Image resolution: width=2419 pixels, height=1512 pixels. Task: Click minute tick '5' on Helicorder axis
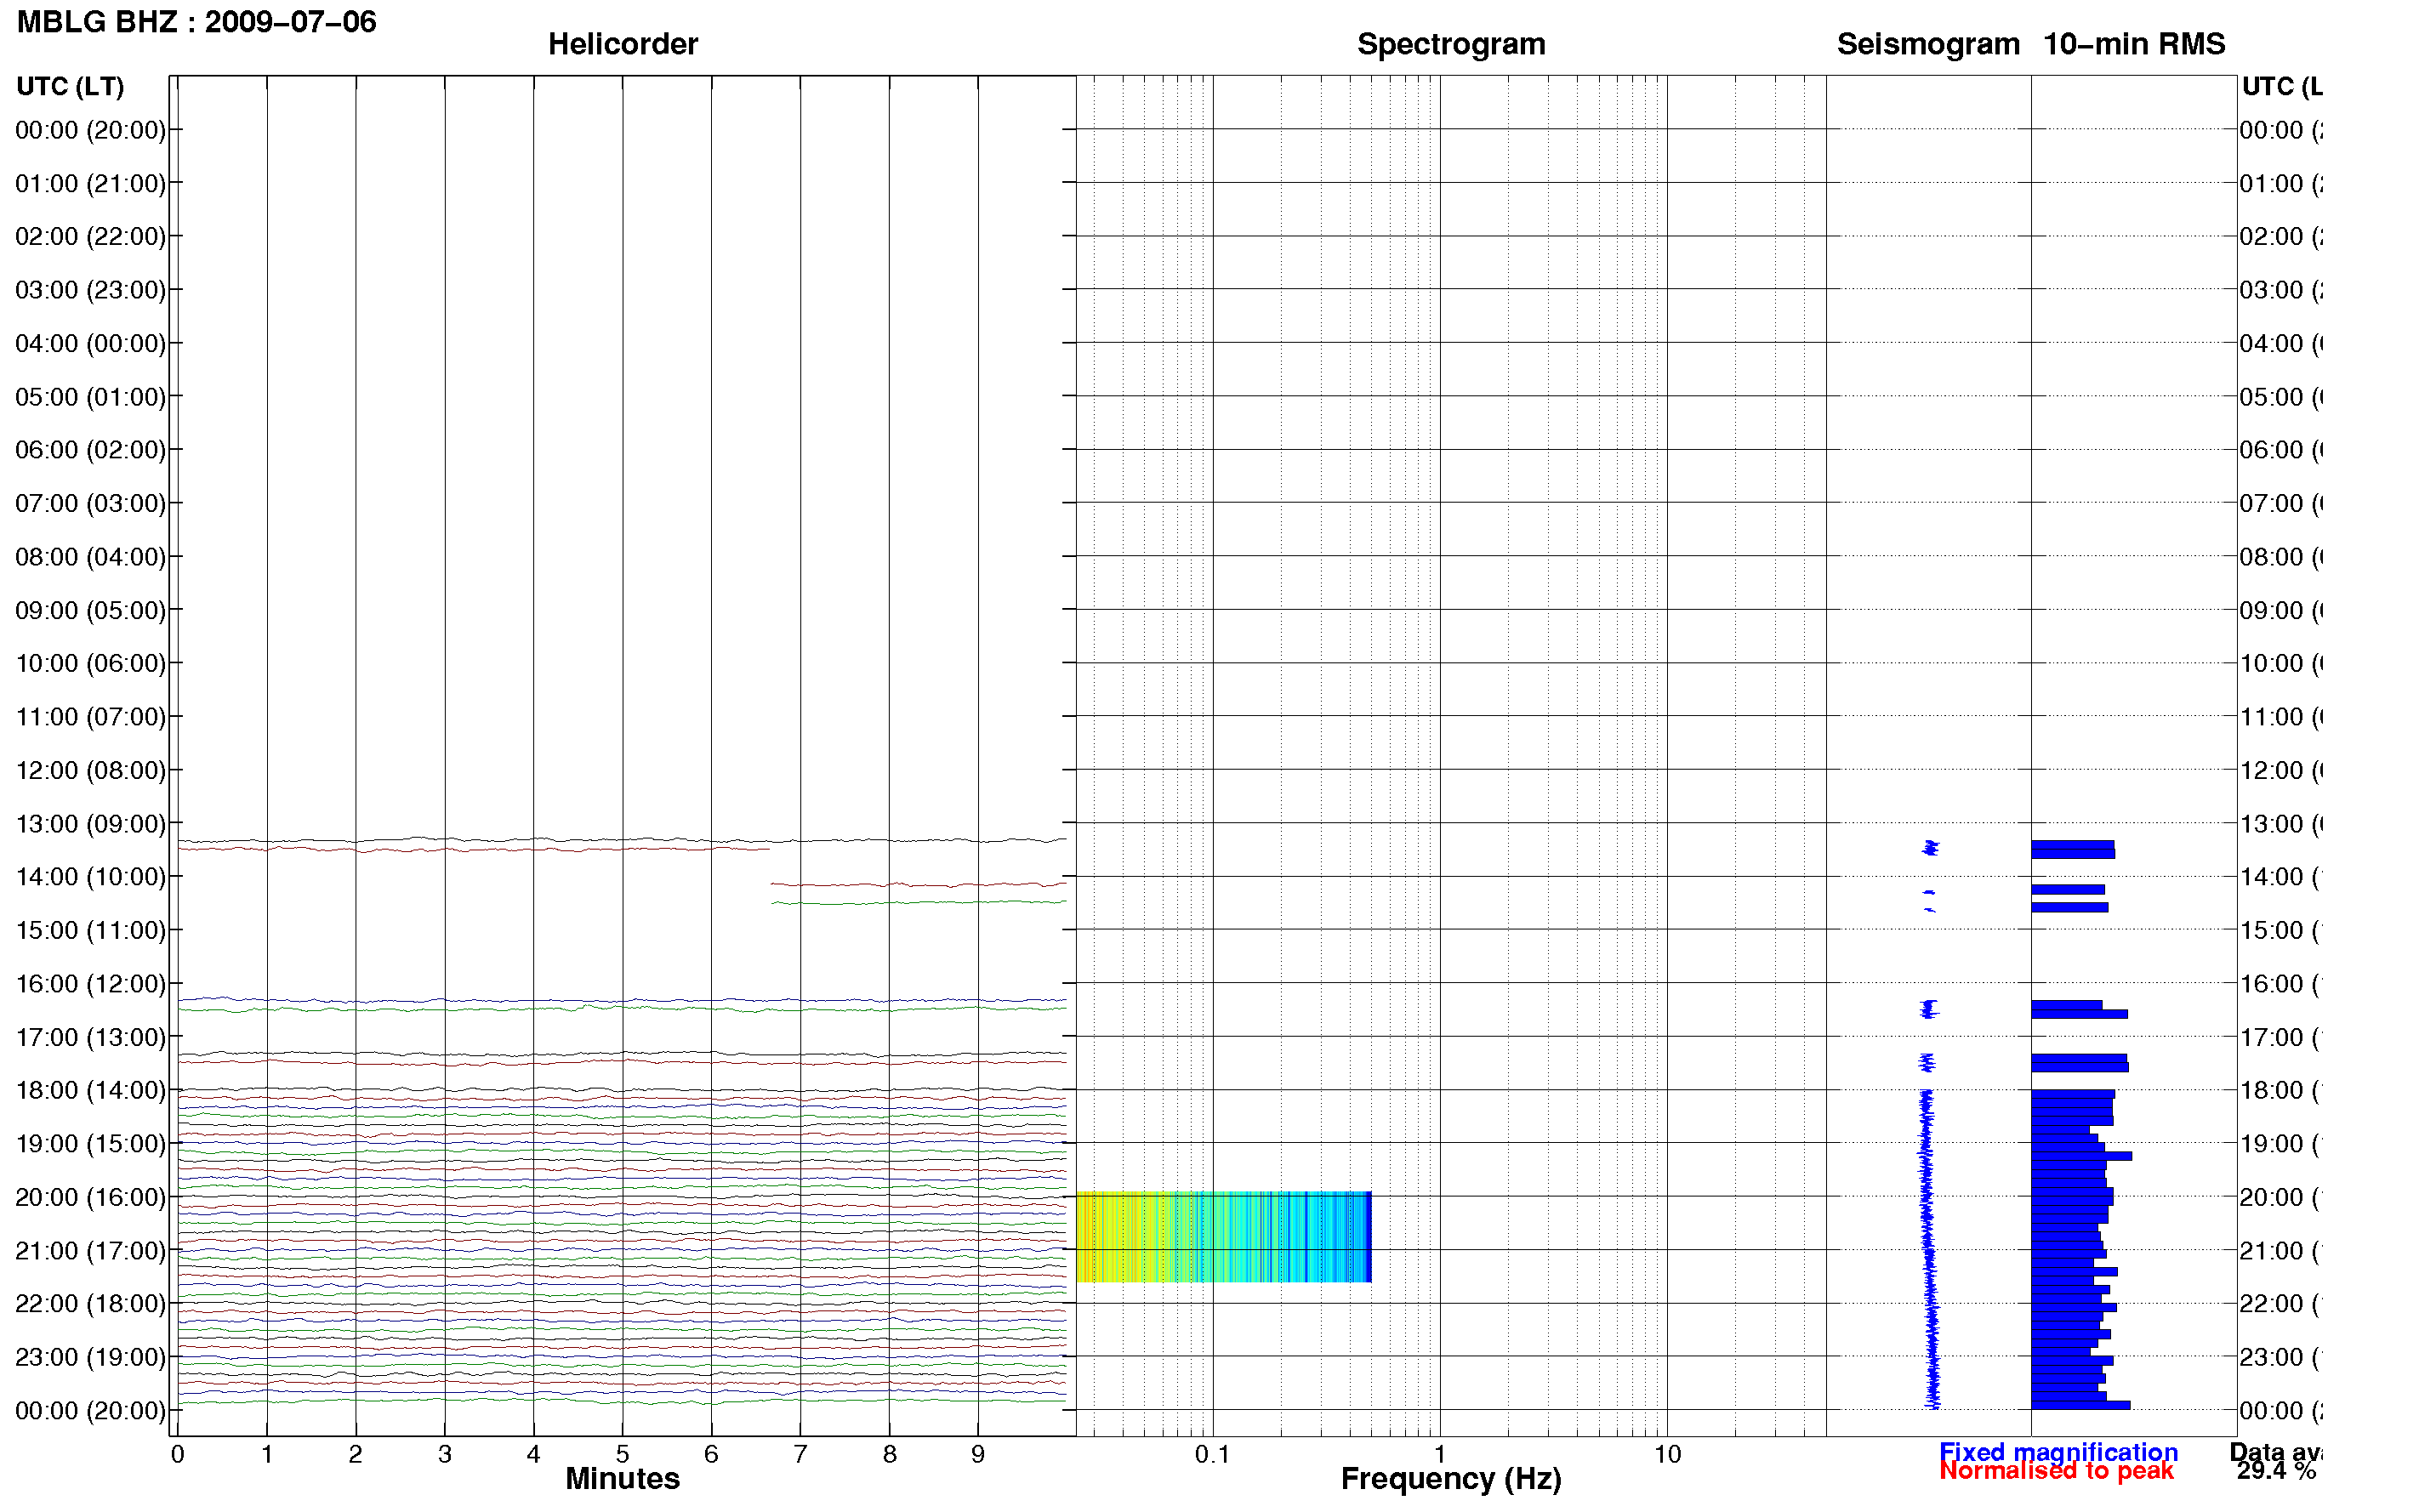622,1455
